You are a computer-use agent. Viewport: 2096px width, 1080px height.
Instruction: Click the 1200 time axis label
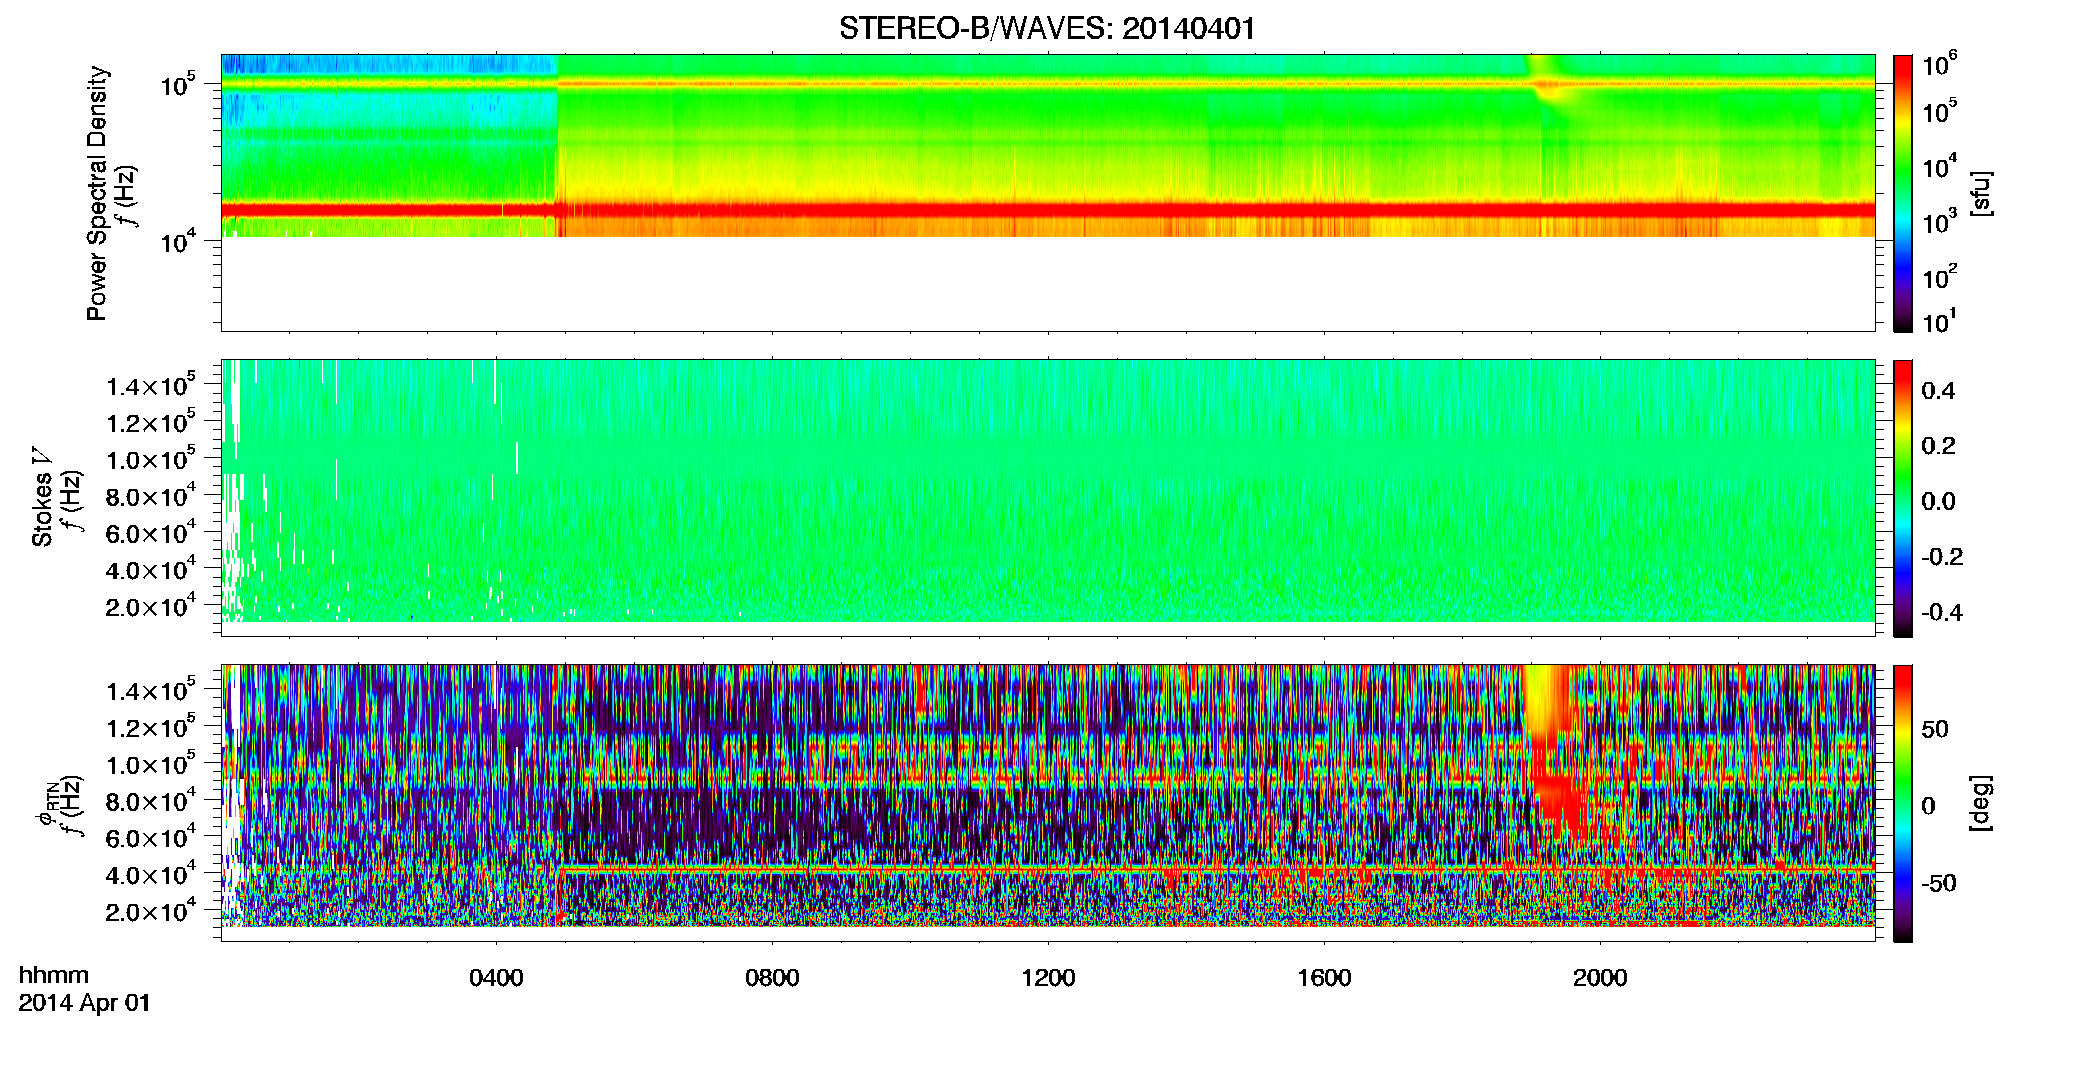[x=1048, y=977]
